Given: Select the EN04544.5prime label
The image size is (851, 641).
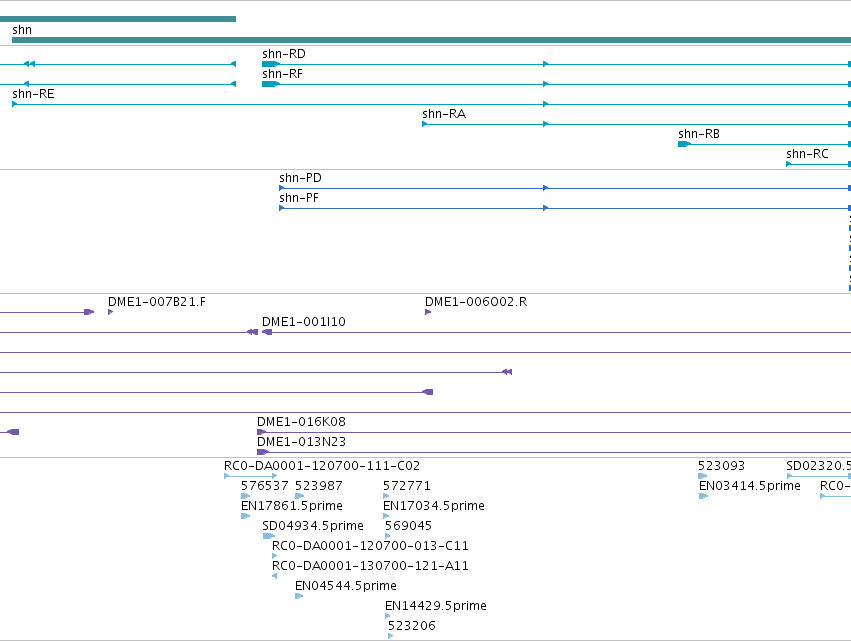Looking at the screenshot, I should 346,586.
